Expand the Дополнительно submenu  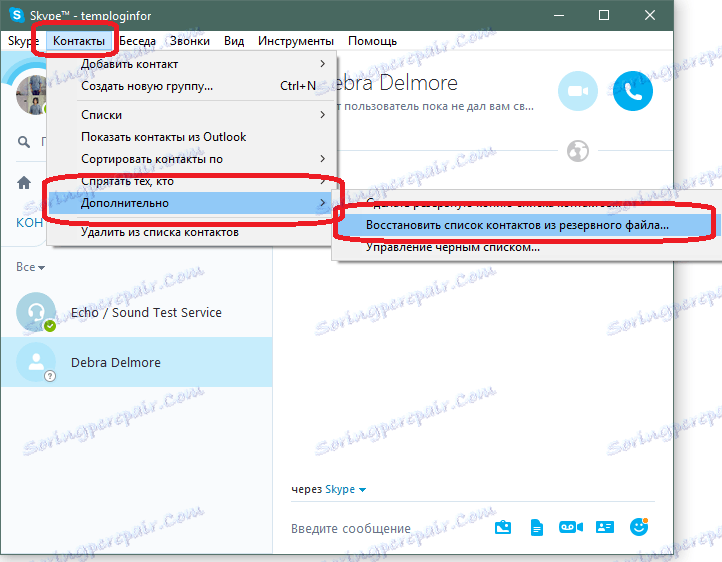coord(192,203)
